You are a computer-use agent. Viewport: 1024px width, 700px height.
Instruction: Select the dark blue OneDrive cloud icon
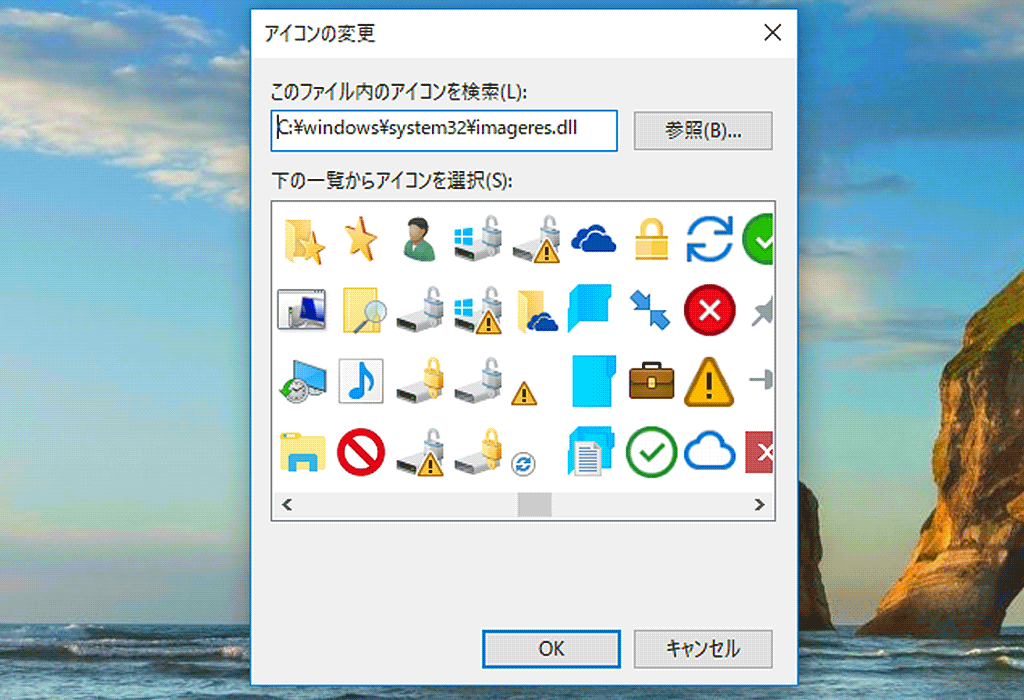(x=593, y=239)
